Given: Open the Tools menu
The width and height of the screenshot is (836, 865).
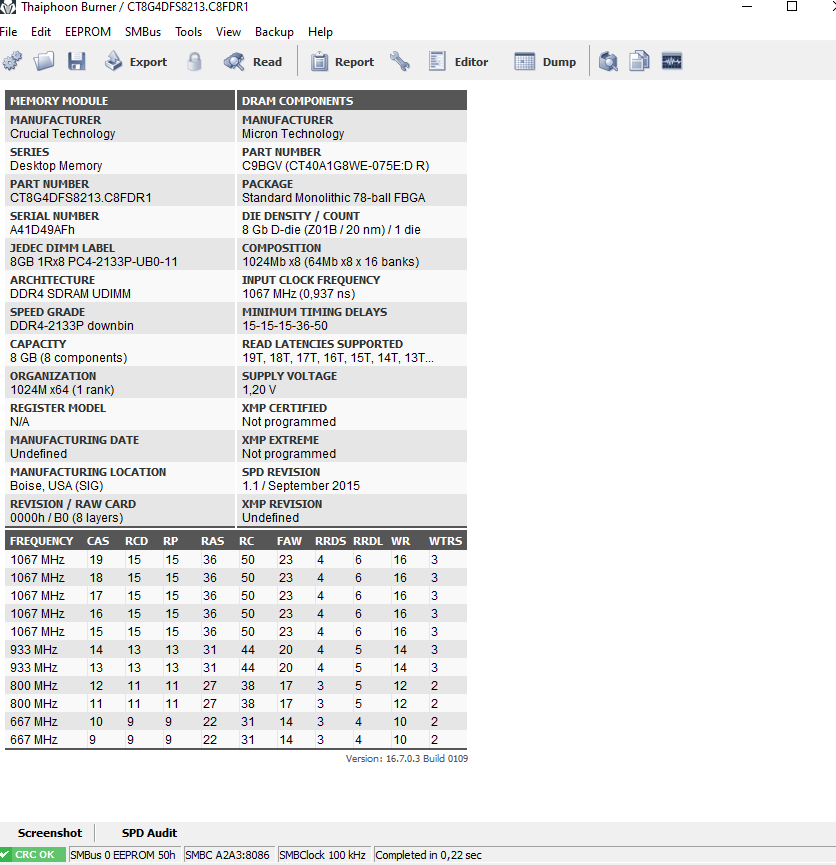Looking at the screenshot, I should pos(189,32).
